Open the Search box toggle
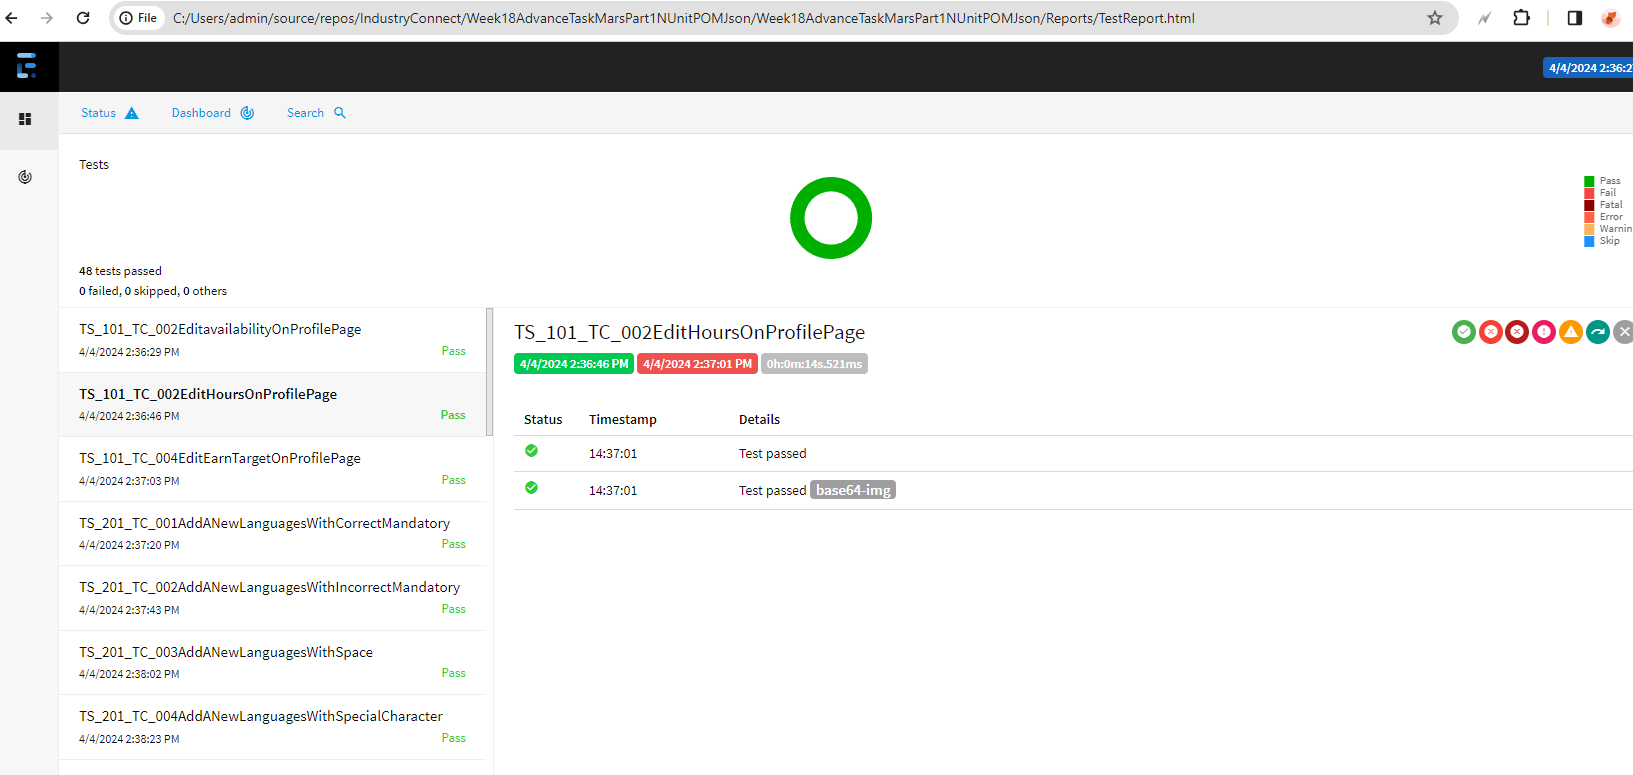This screenshot has height=775, width=1633. (316, 113)
